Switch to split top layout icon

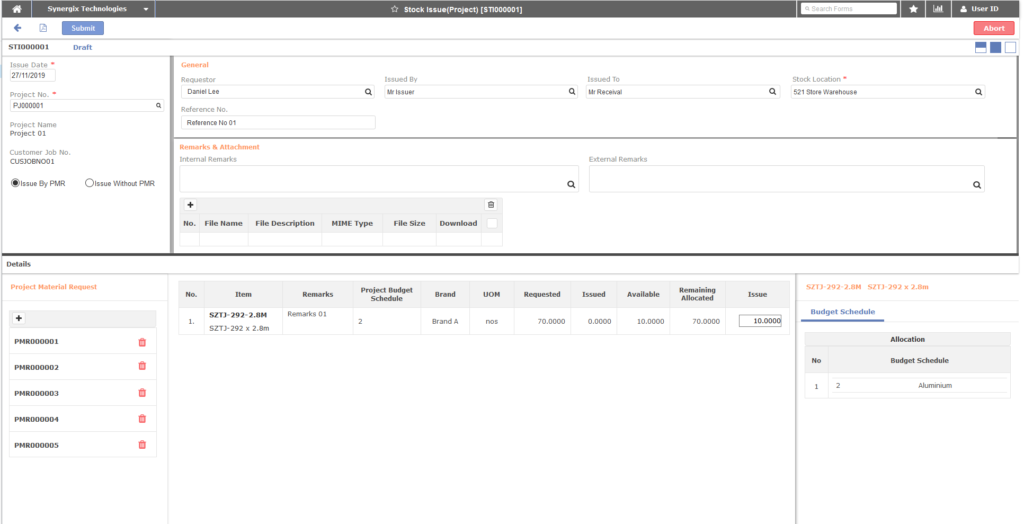(x=980, y=47)
